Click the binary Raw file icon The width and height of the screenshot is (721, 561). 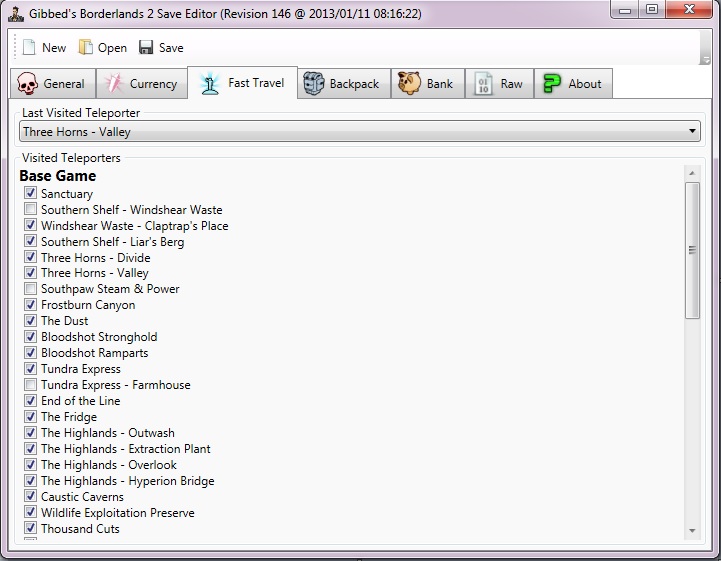(x=483, y=84)
